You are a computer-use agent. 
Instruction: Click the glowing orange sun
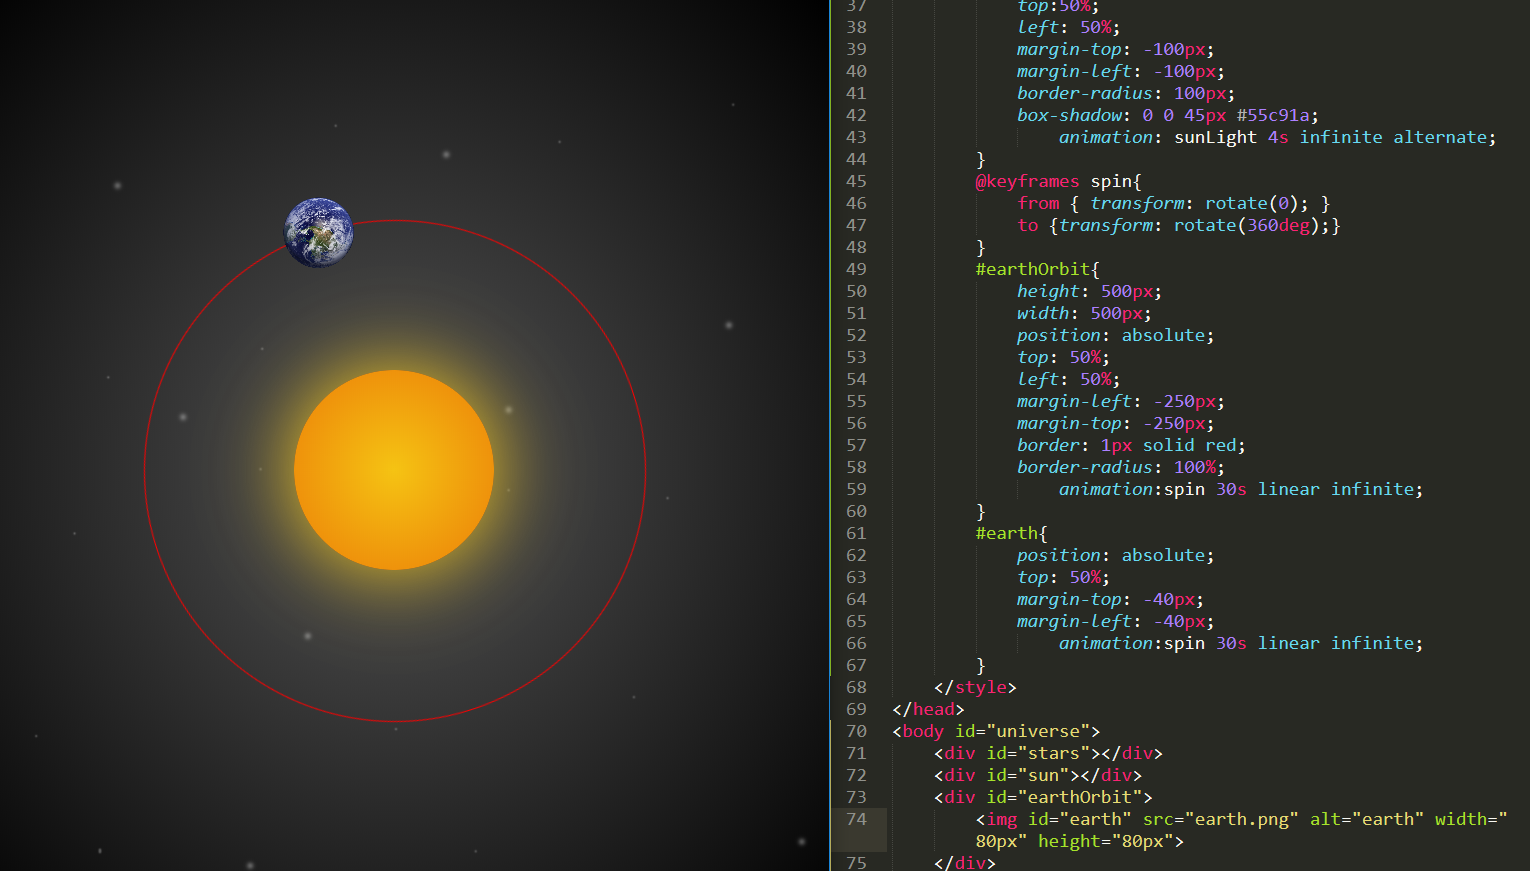(394, 470)
